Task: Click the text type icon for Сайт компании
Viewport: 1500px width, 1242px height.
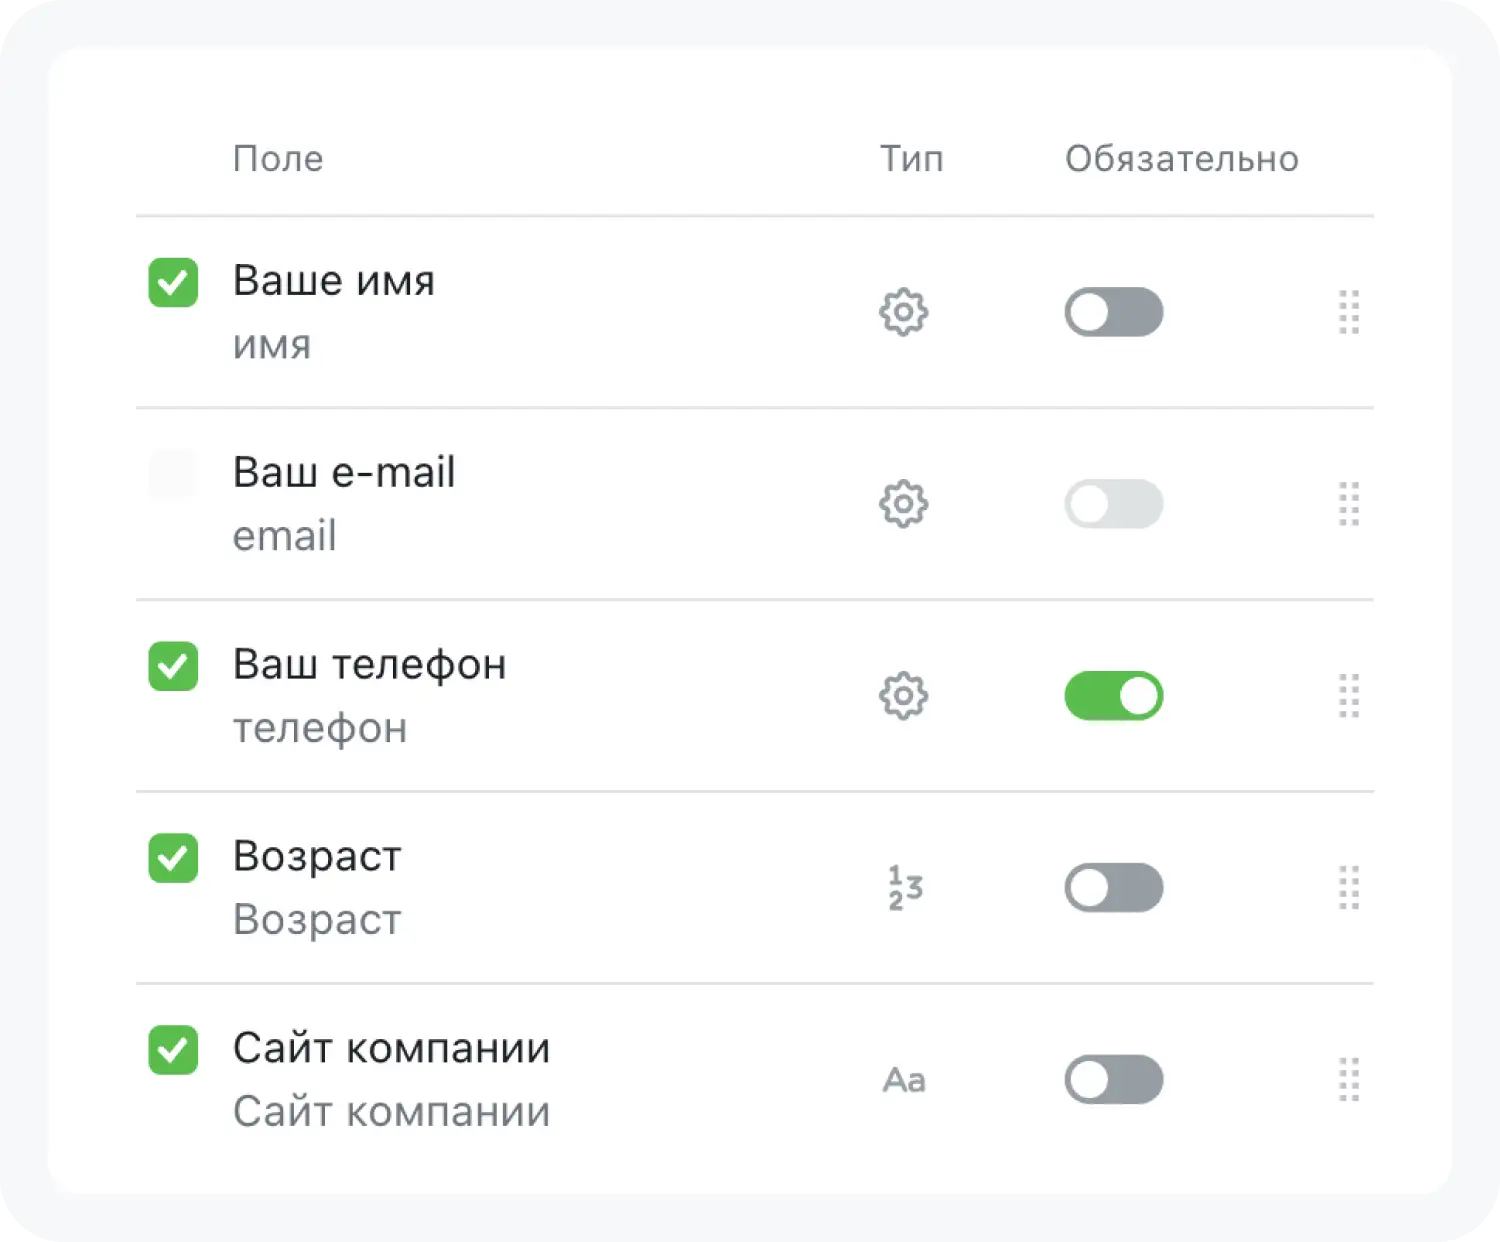Action: point(904,1080)
